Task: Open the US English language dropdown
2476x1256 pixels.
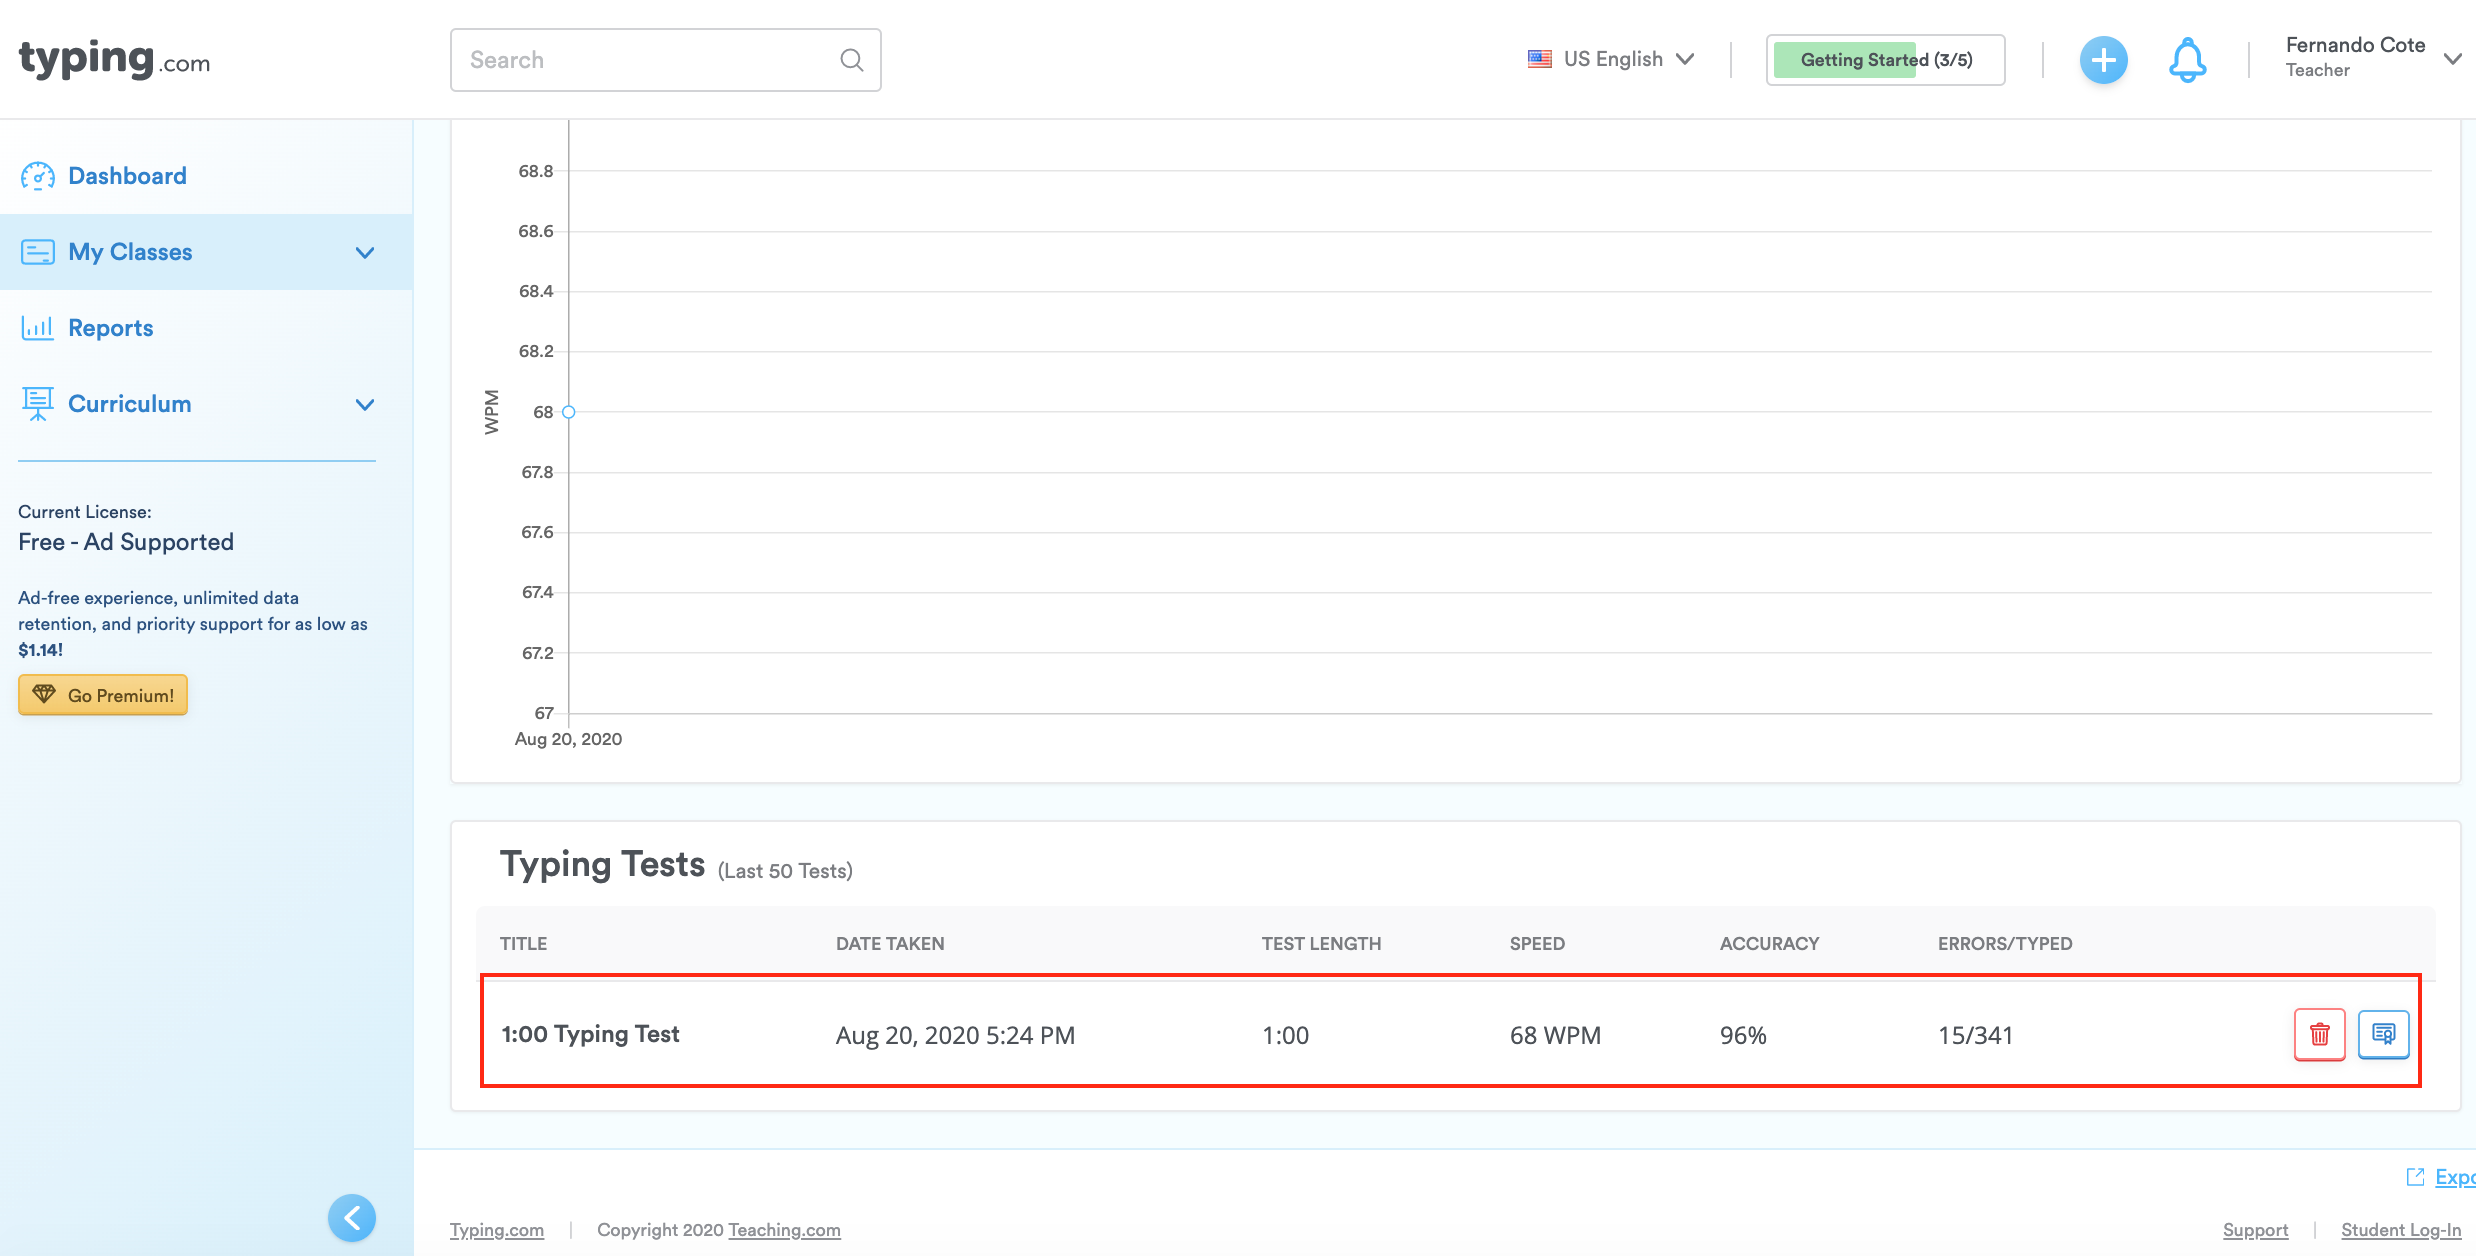Action: tap(1611, 59)
